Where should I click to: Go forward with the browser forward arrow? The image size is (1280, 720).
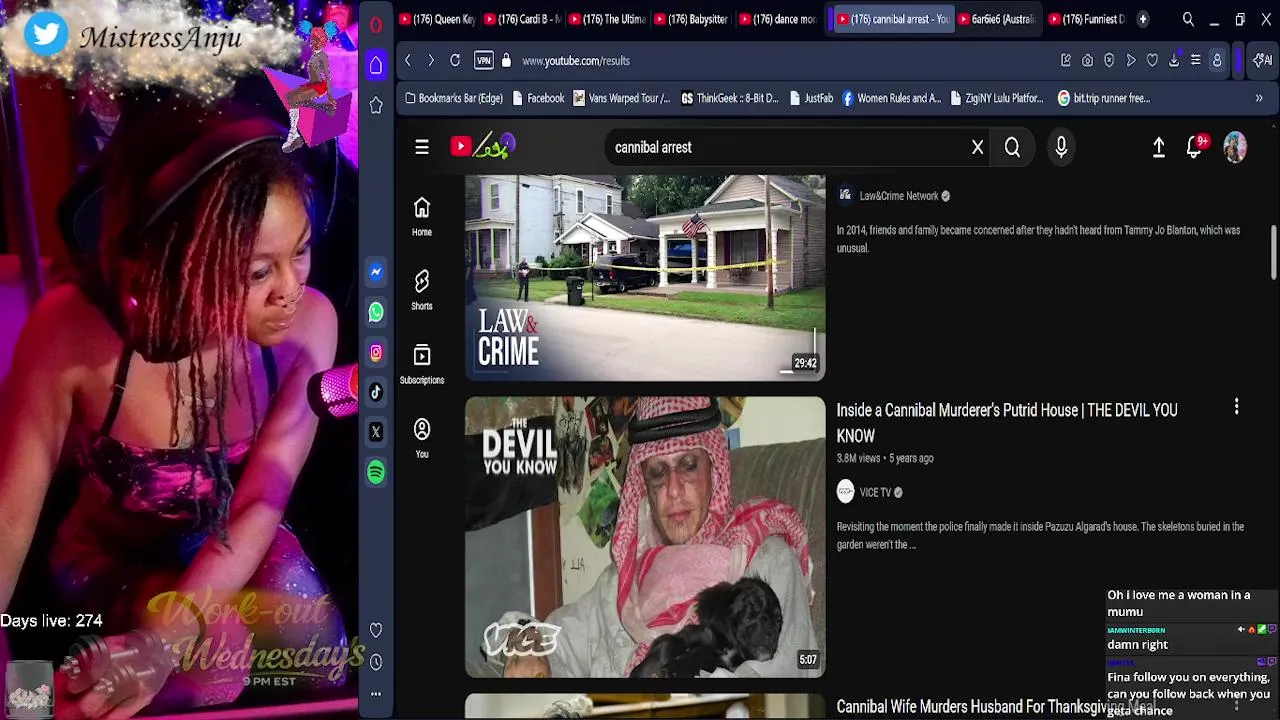tap(431, 60)
